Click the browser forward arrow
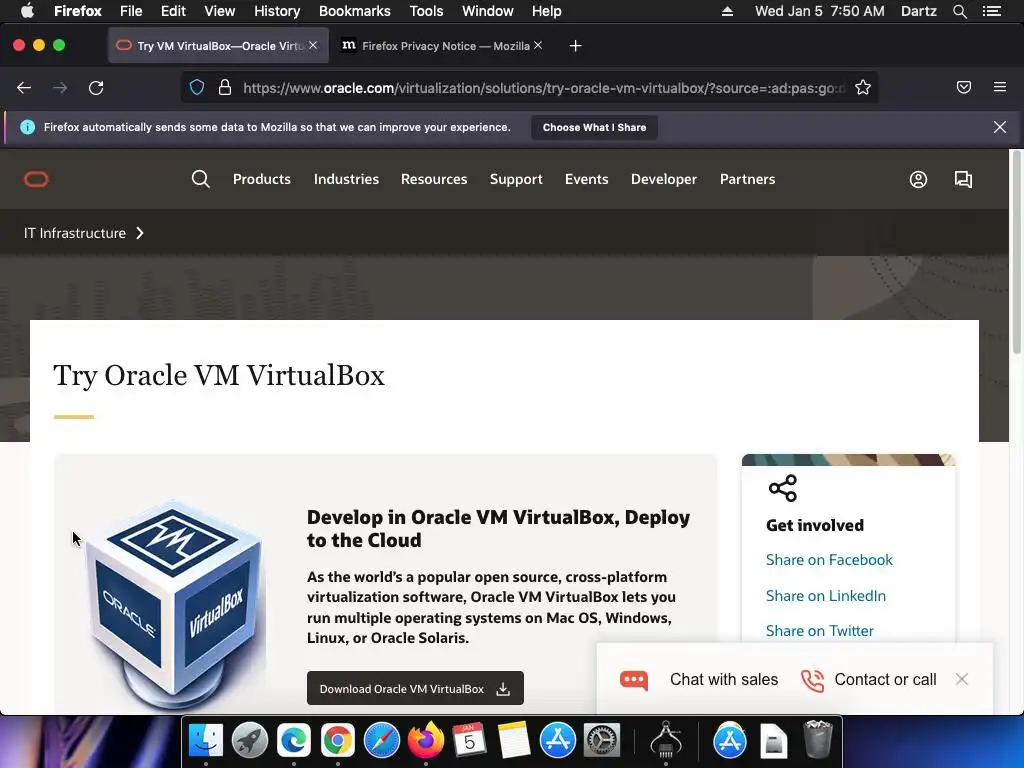 60,88
